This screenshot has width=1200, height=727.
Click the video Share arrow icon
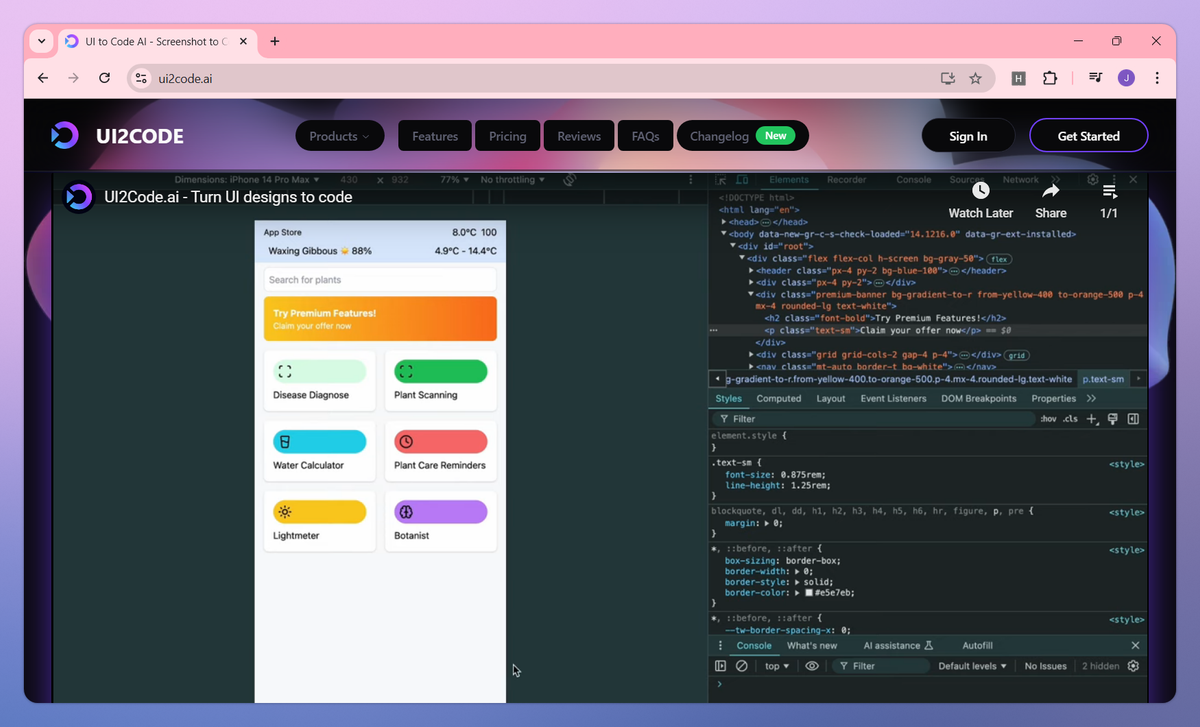pos(1050,190)
